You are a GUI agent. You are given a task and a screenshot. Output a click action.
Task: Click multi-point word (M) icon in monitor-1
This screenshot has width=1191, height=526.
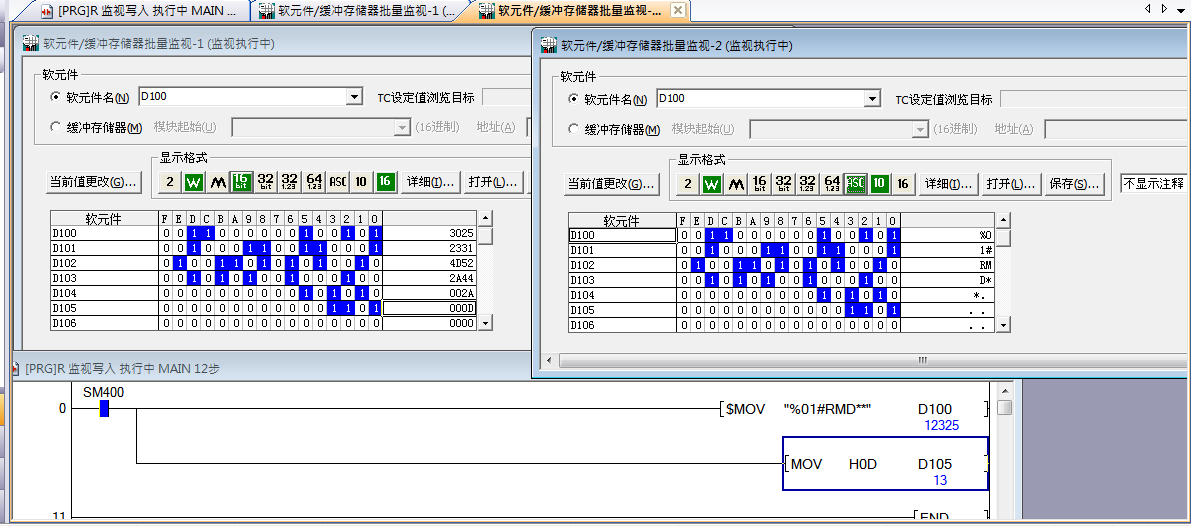coord(217,182)
